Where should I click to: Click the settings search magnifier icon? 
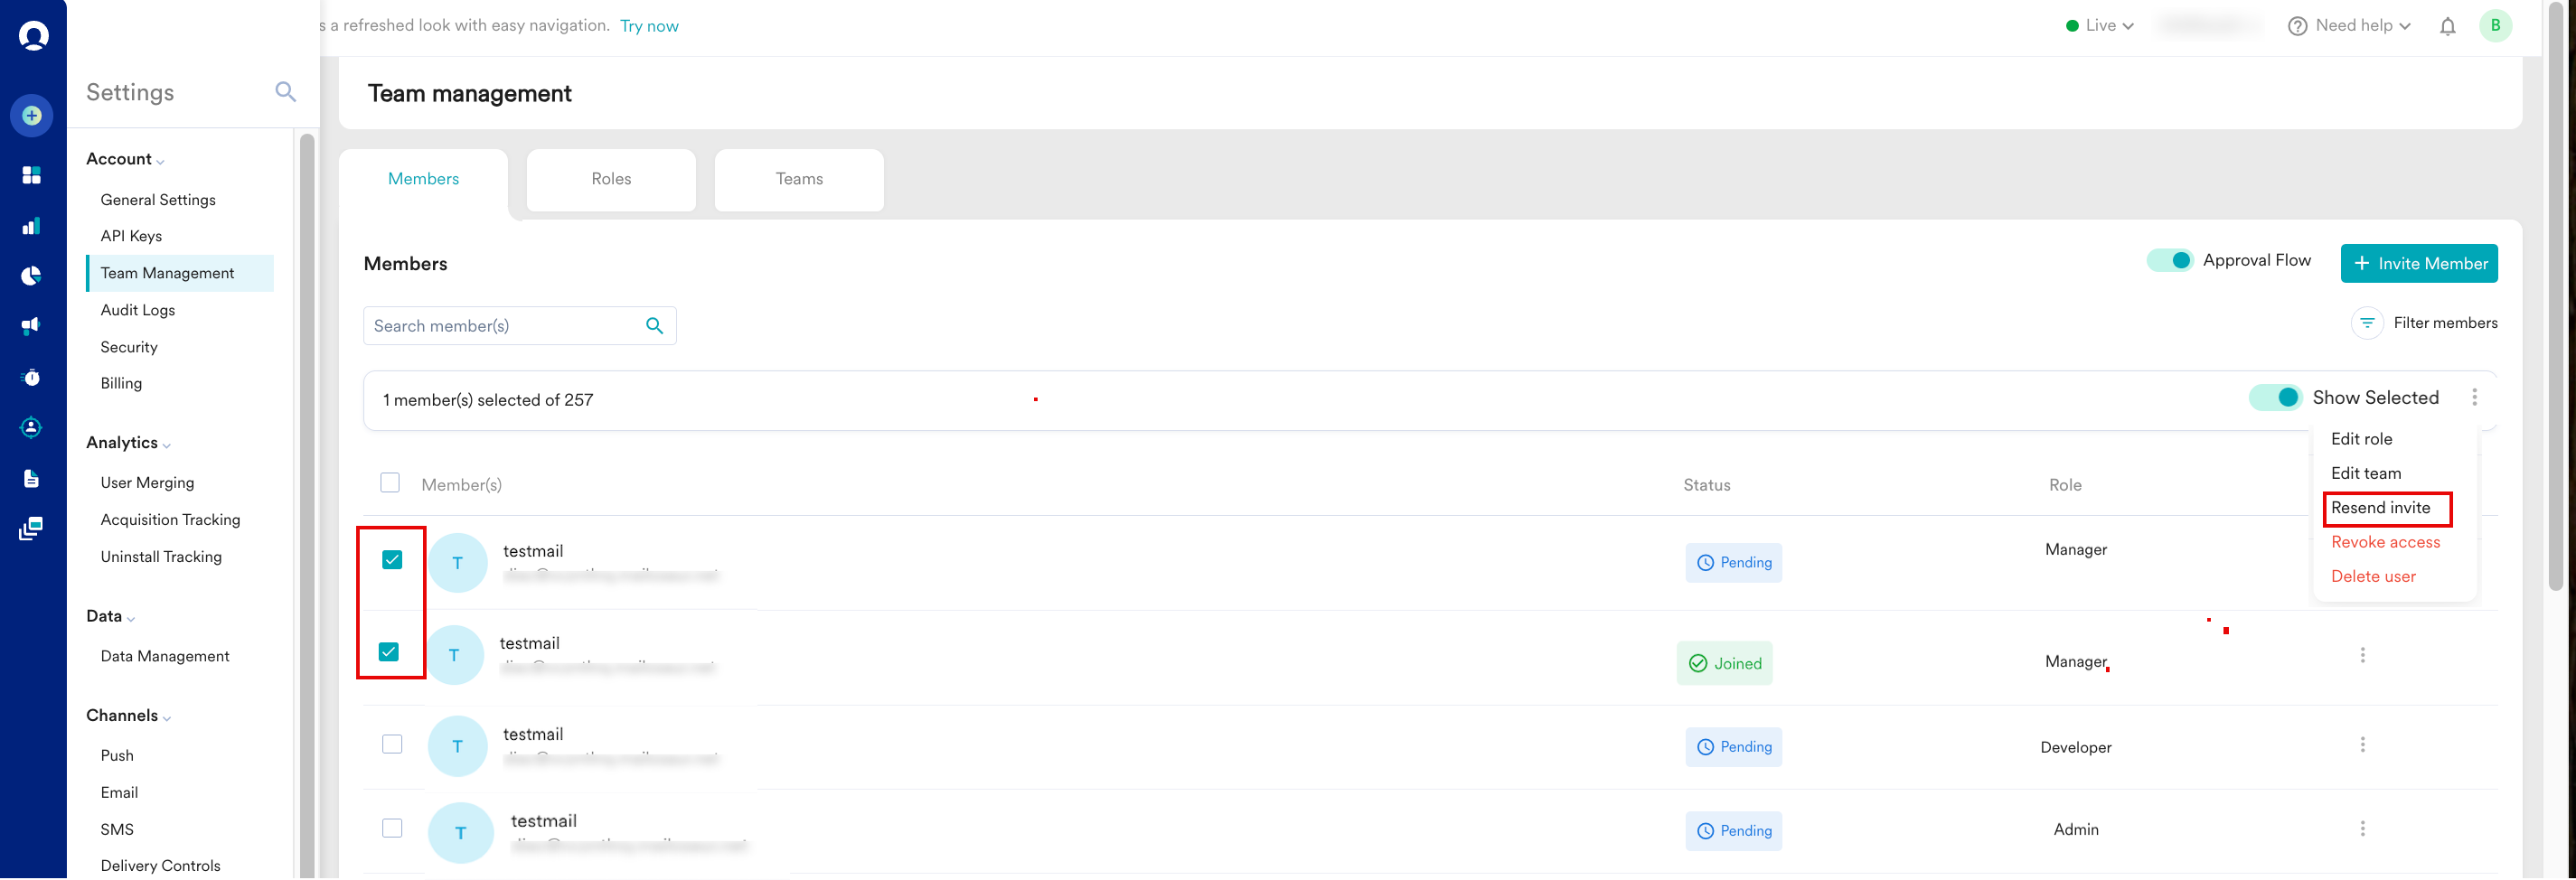pyautogui.click(x=285, y=92)
